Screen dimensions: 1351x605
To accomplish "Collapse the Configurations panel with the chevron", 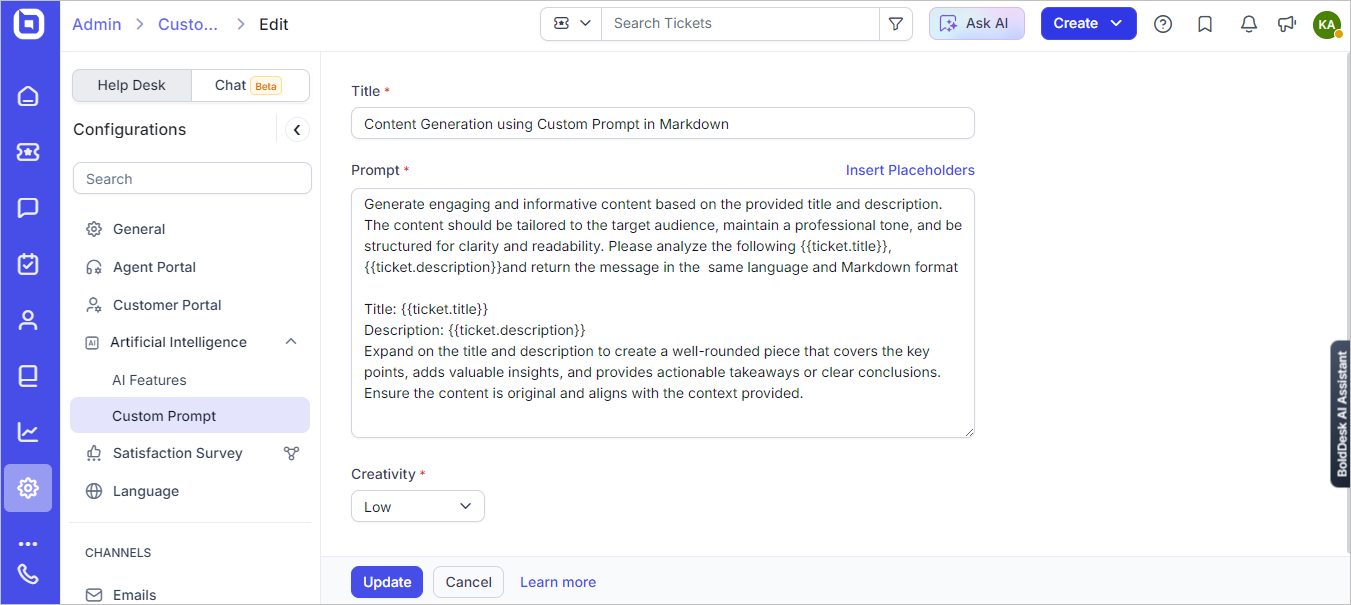I will pyautogui.click(x=297, y=130).
